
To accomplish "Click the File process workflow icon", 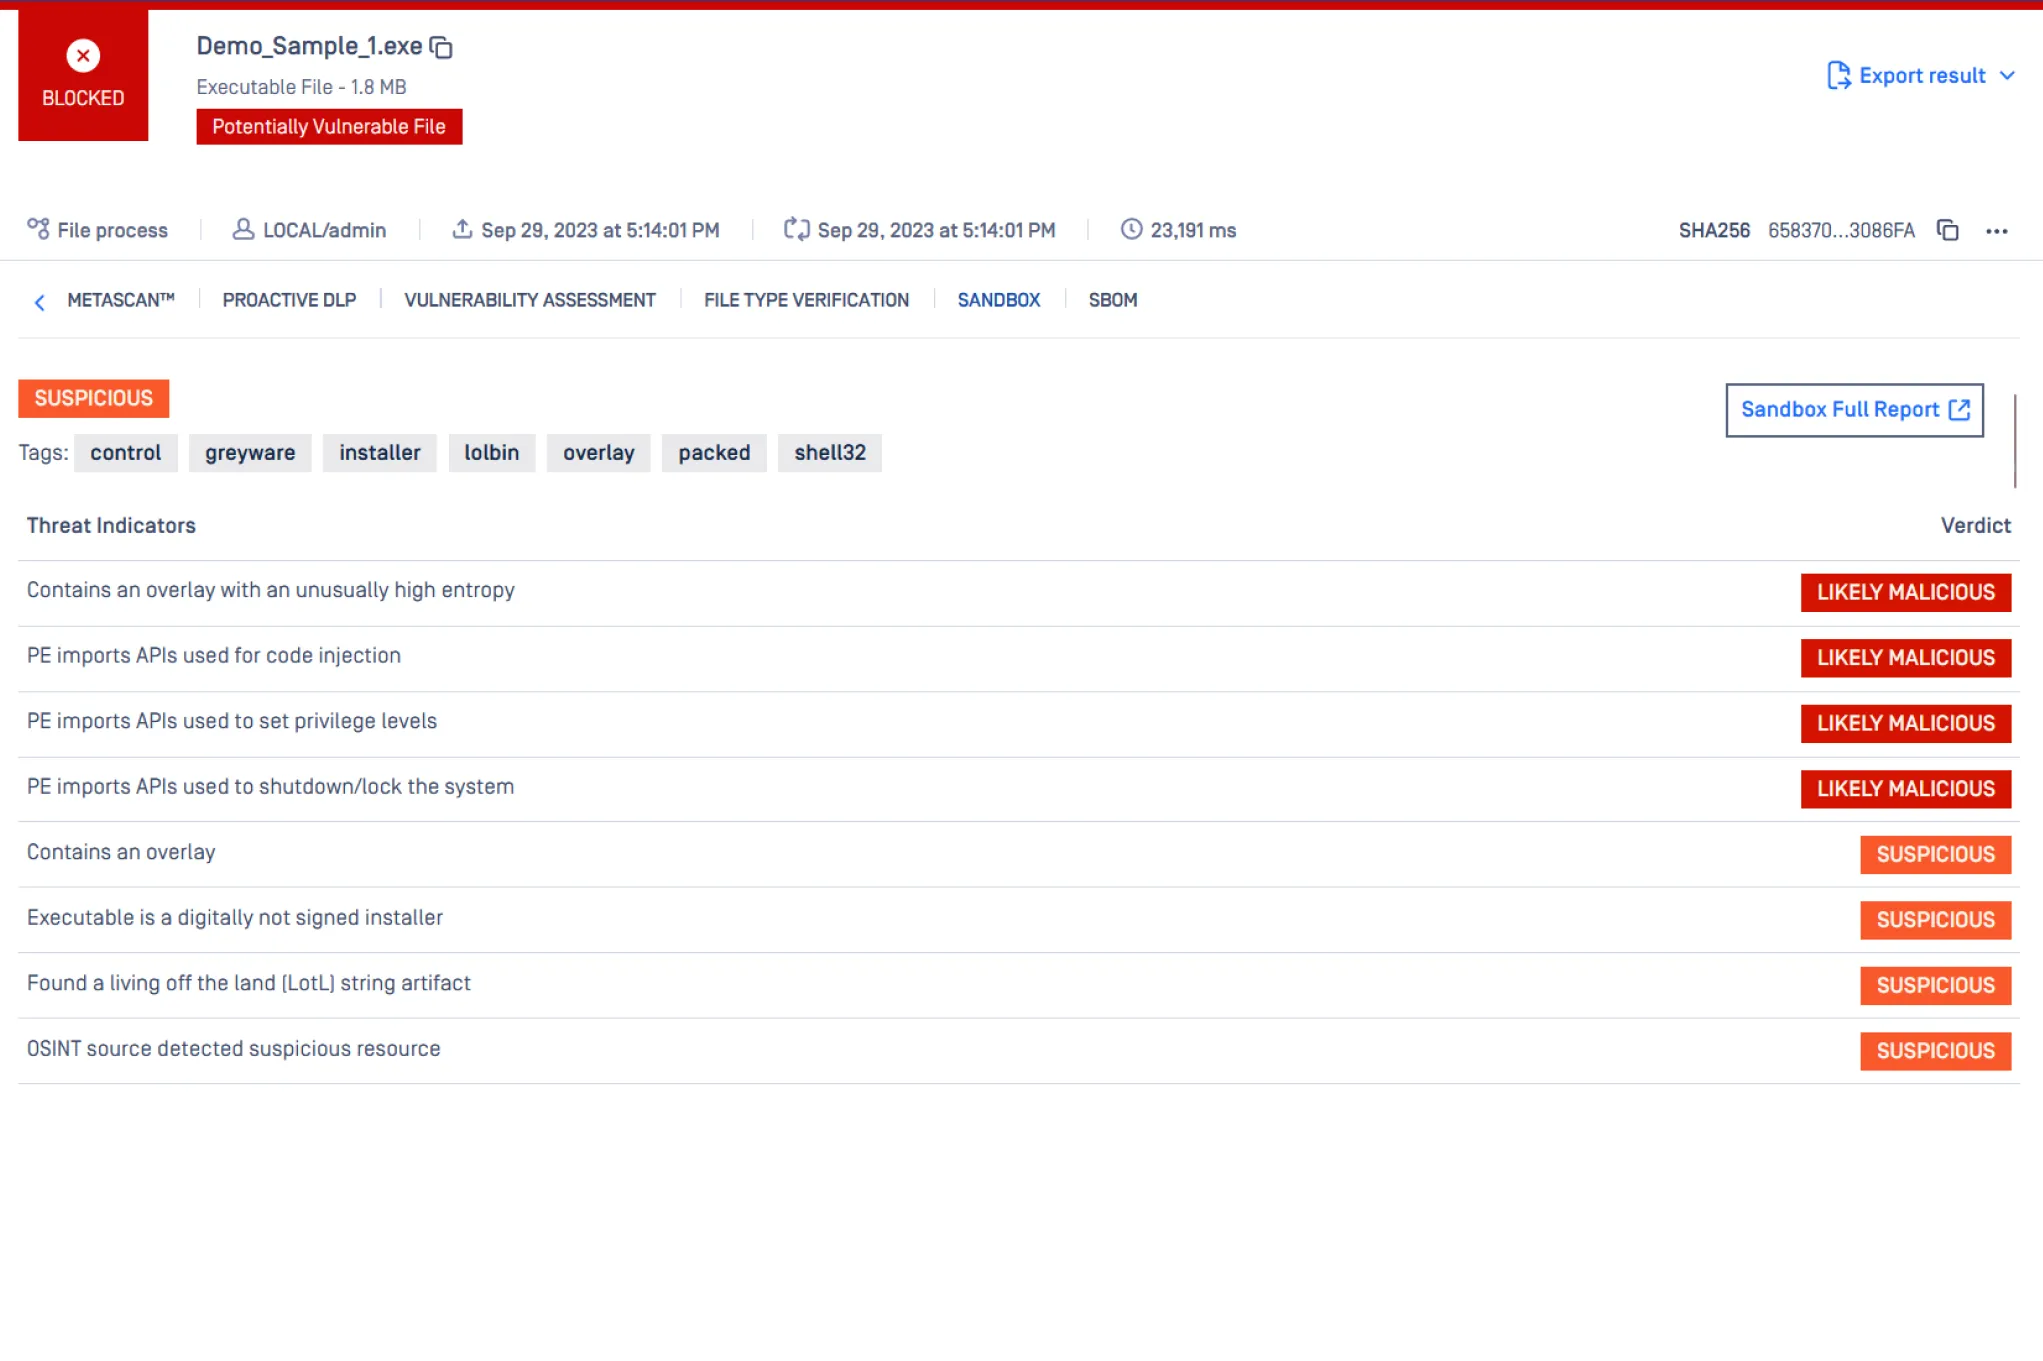I will [x=38, y=229].
